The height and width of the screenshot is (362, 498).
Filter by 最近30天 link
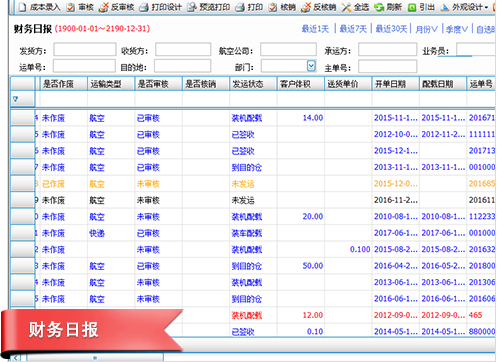[x=391, y=29]
